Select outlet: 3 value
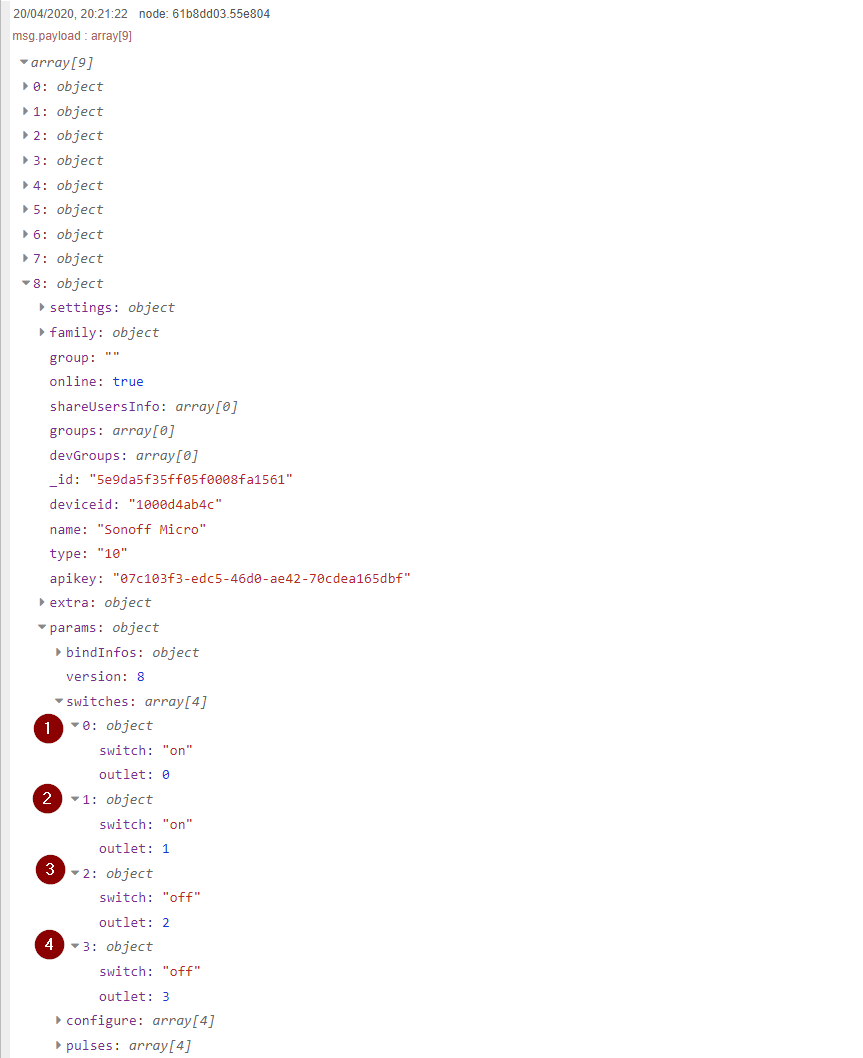This screenshot has height=1058, width=863. (165, 997)
